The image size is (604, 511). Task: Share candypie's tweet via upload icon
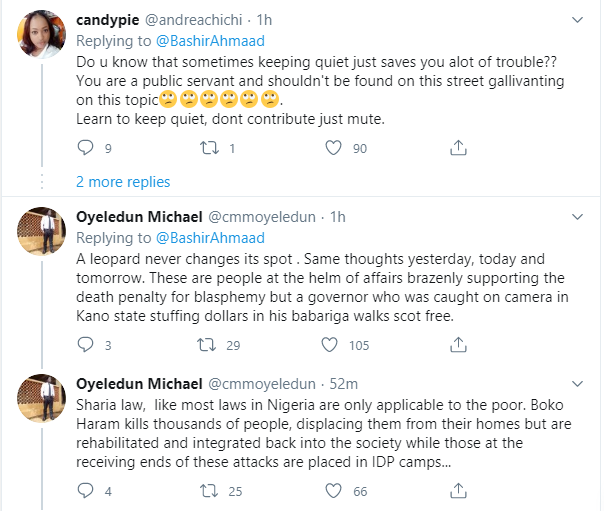pyautogui.click(x=458, y=148)
